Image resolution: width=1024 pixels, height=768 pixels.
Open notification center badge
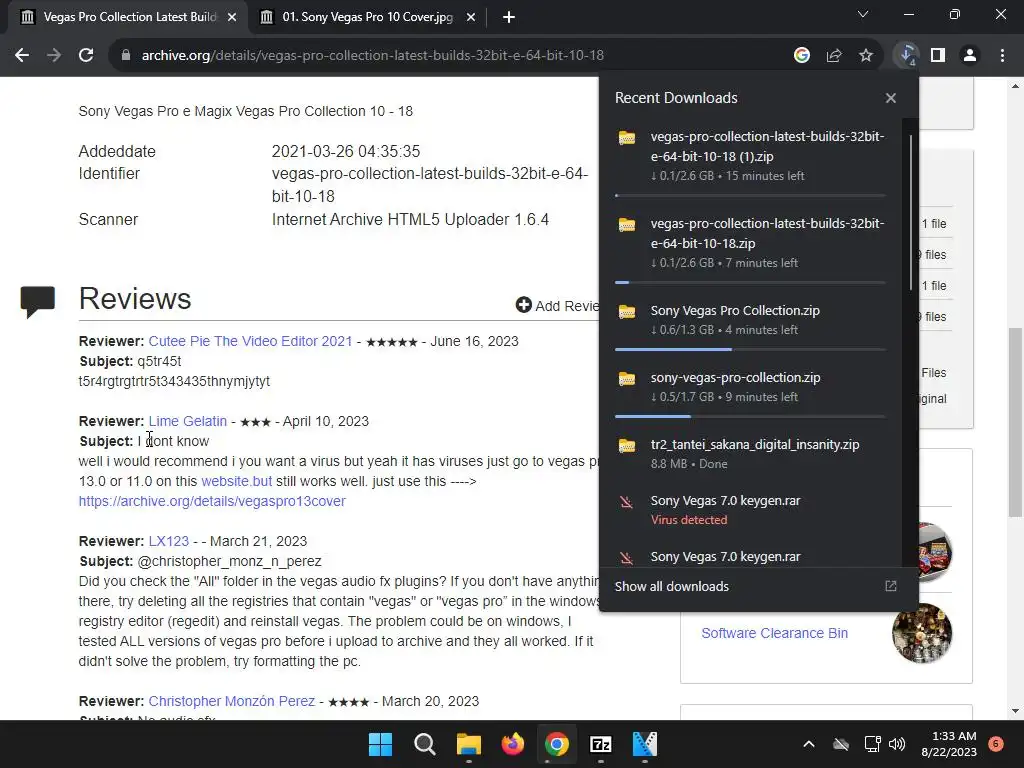pos(996,744)
